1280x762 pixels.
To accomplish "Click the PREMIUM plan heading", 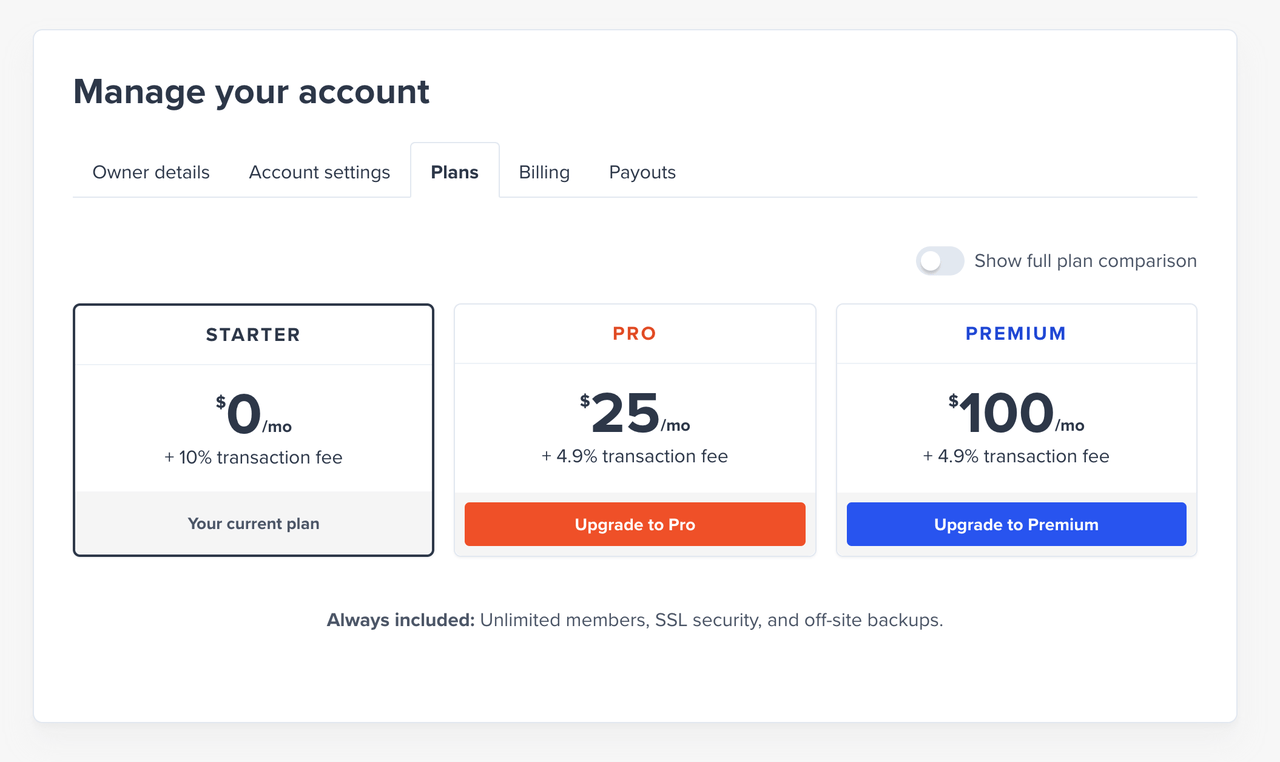I will pos(1016,334).
